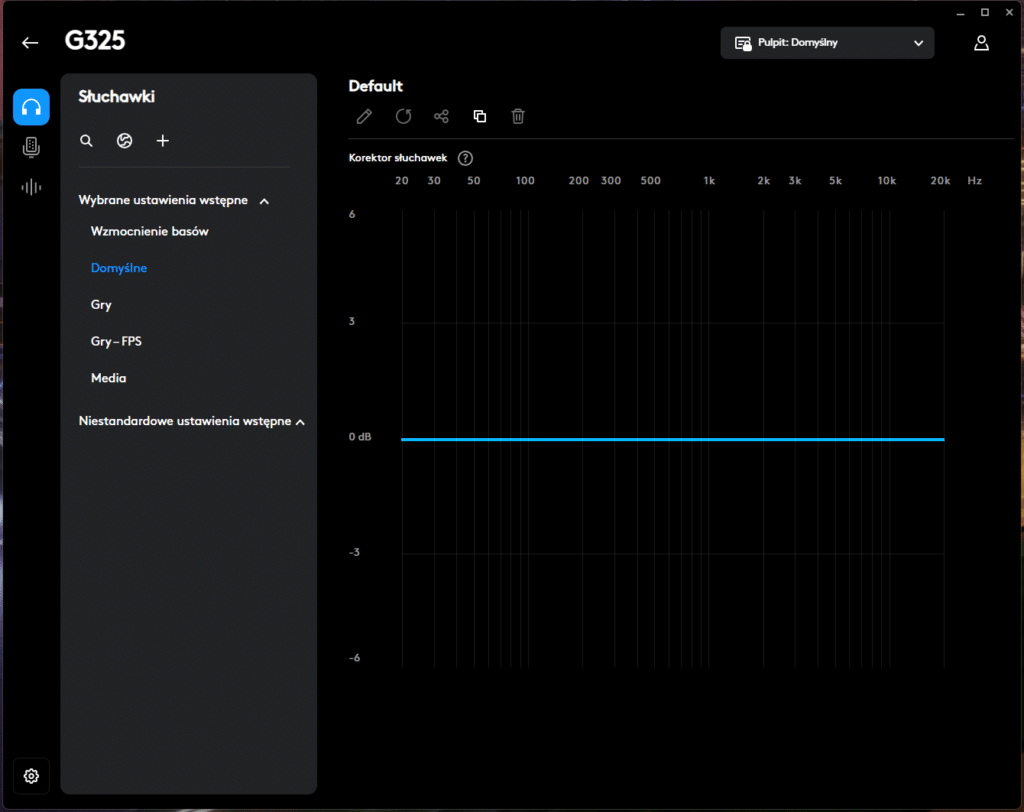Click the plus icon to add preset

(x=163, y=141)
